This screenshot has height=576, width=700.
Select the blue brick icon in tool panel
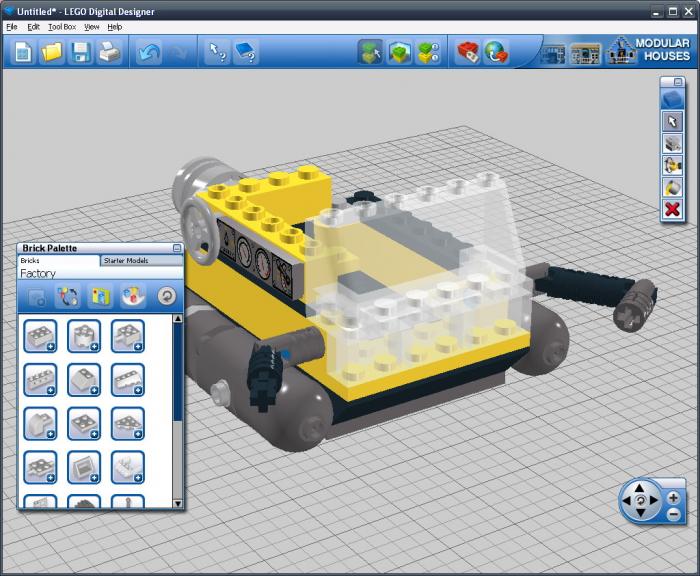[x=672, y=99]
